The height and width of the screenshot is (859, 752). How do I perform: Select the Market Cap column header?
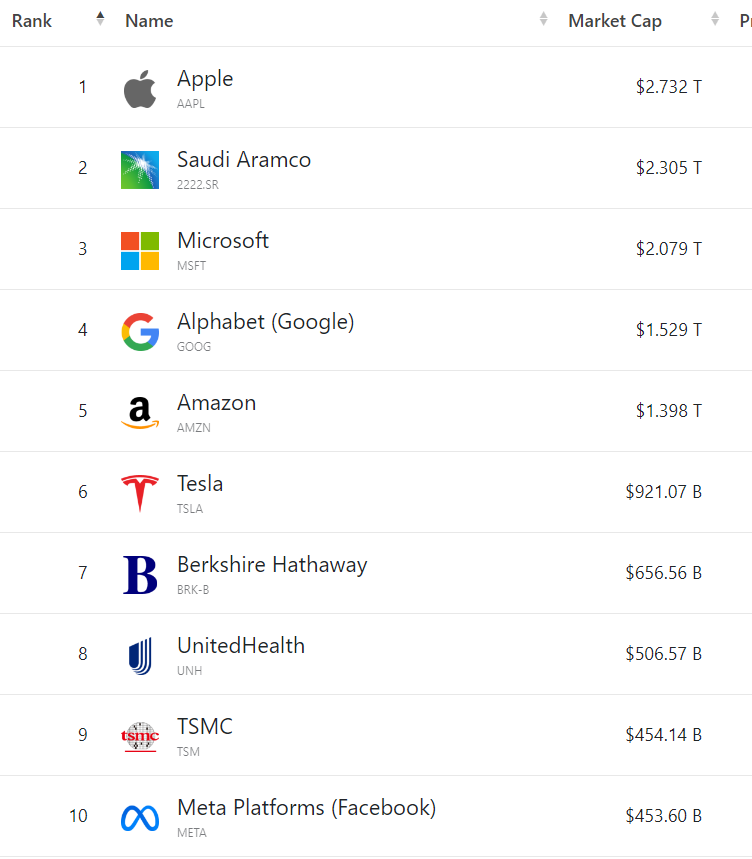pyautogui.click(x=615, y=21)
